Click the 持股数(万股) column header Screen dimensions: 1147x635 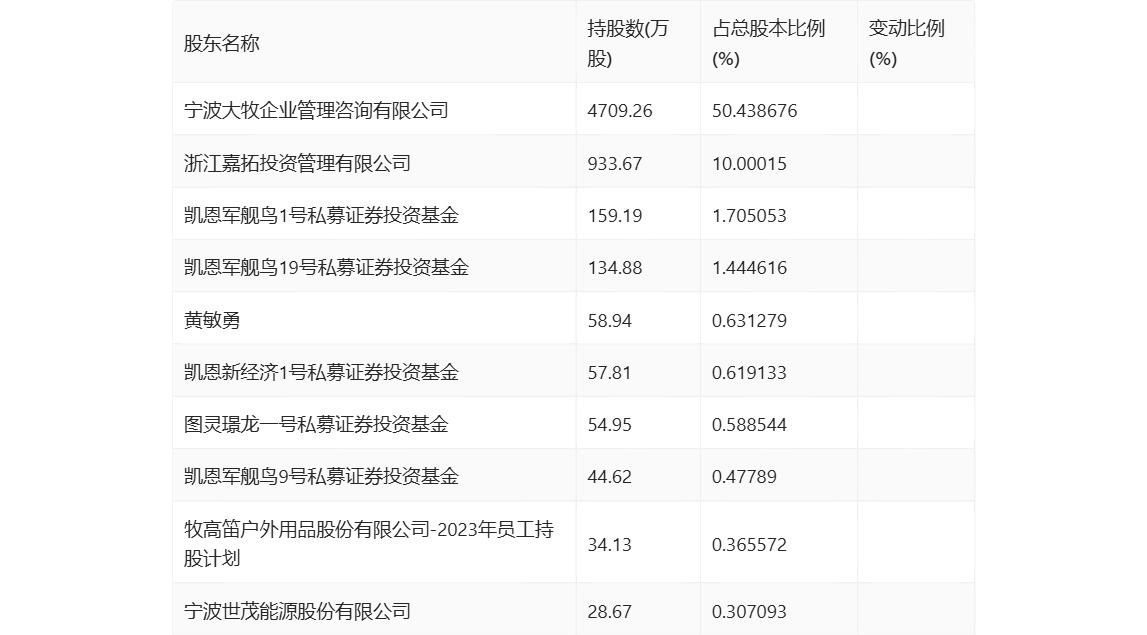[628, 44]
